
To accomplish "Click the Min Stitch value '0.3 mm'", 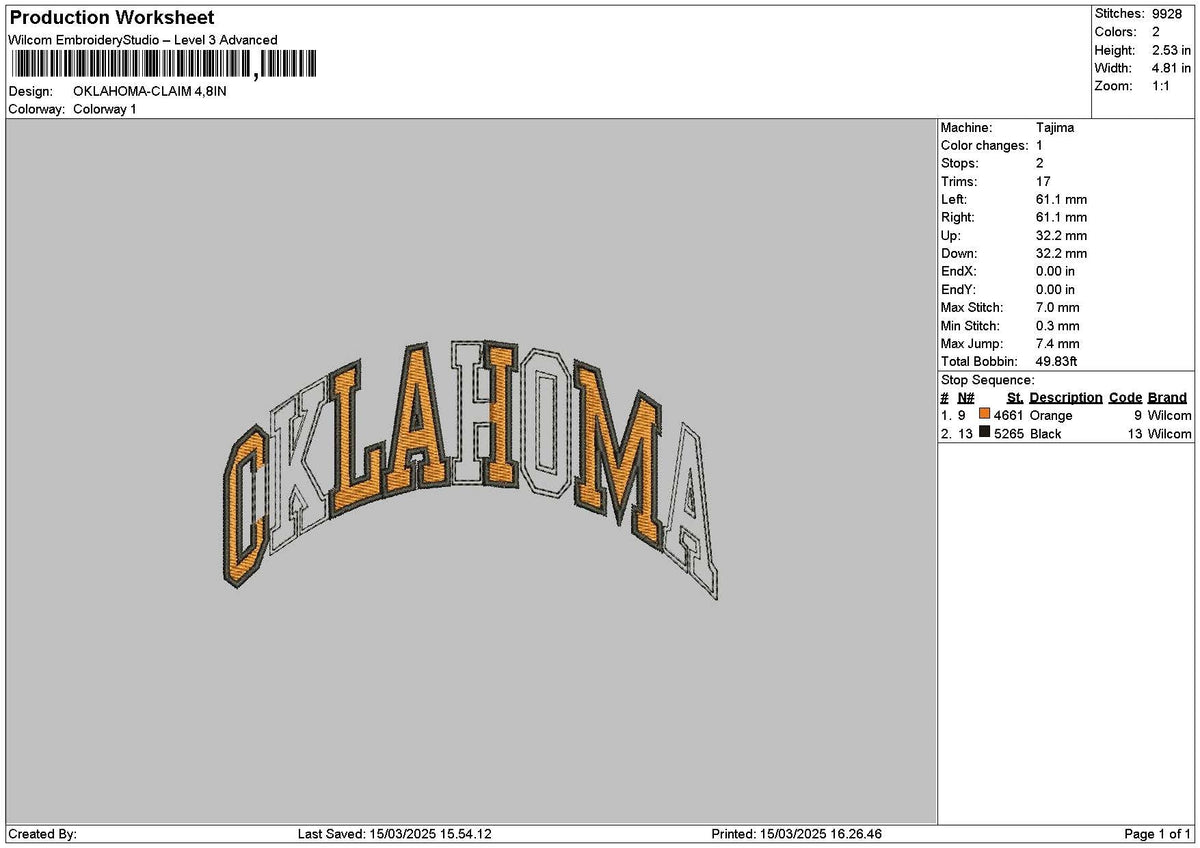I will [x=1058, y=326].
